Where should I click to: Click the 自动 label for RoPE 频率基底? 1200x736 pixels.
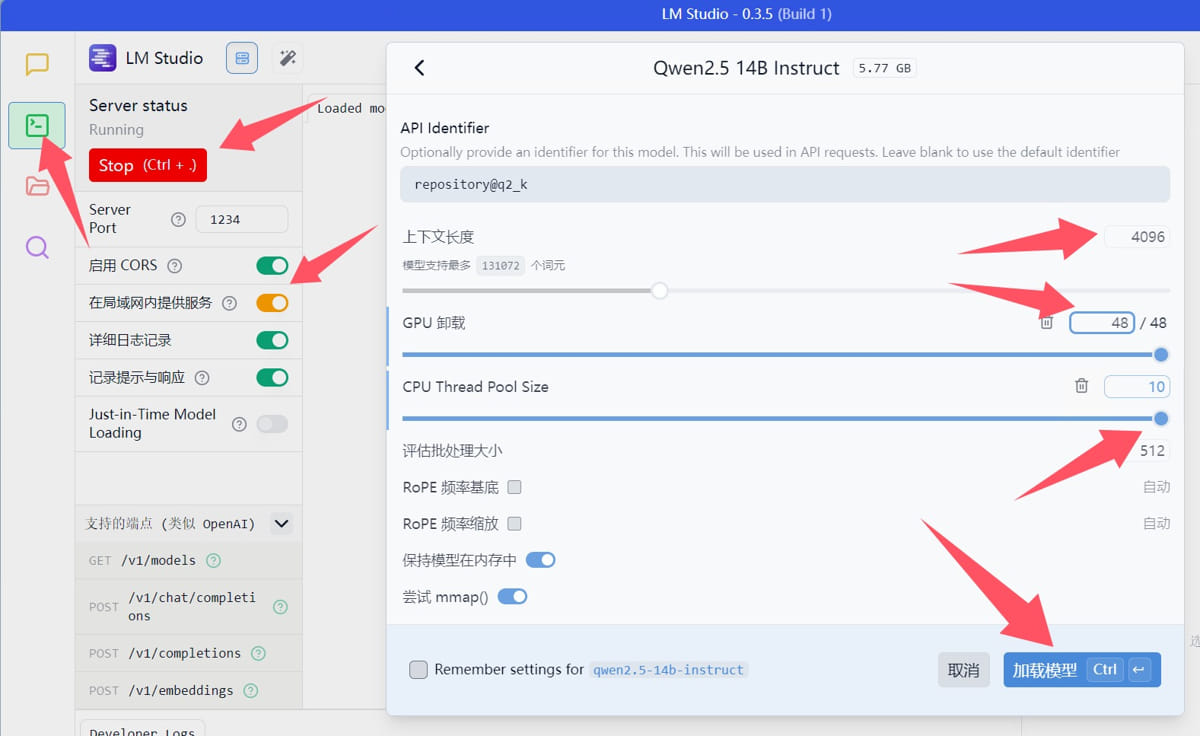(x=1156, y=487)
